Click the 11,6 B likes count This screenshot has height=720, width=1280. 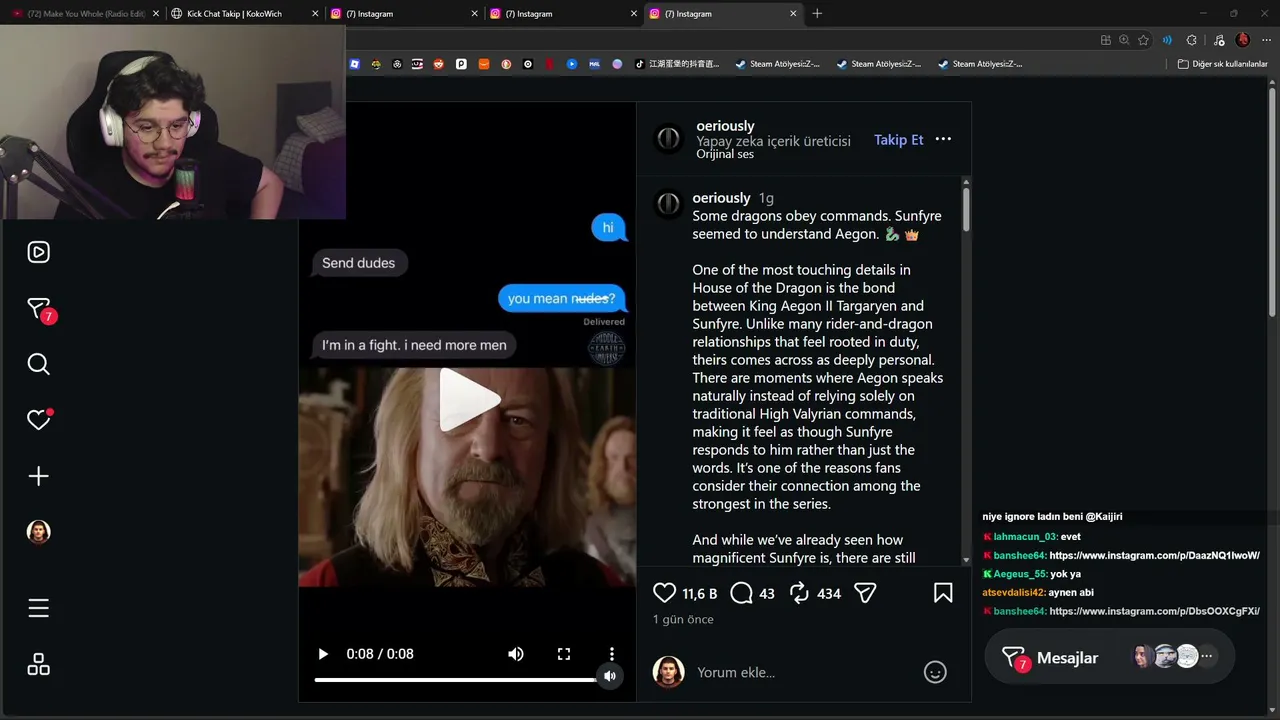pyautogui.click(x=699, y=594)
